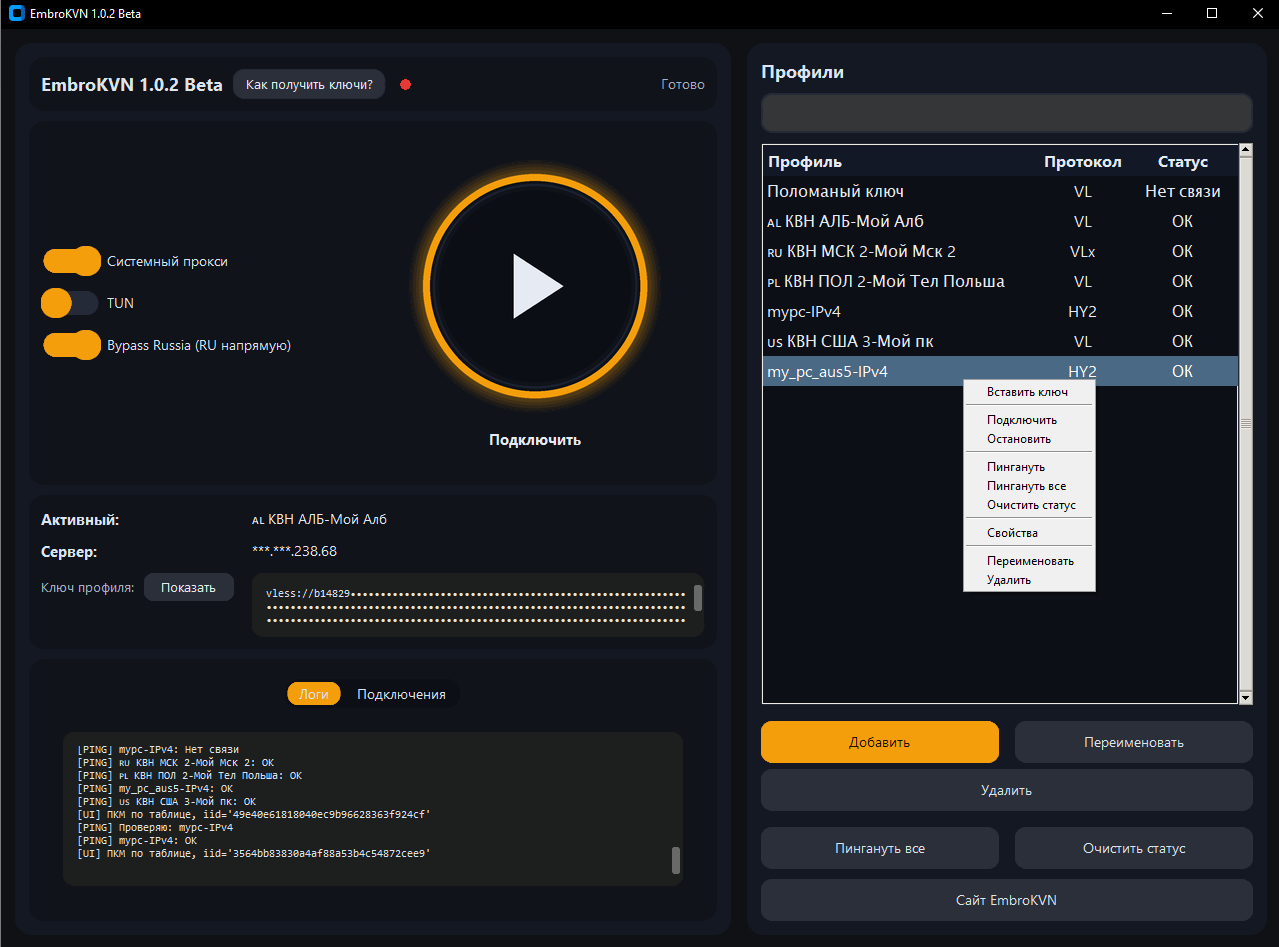Image resolution: width=1279 pixels, height=947 pixels.
Task: Switch to the Подключения tab
Action: [x=401, y=694]
